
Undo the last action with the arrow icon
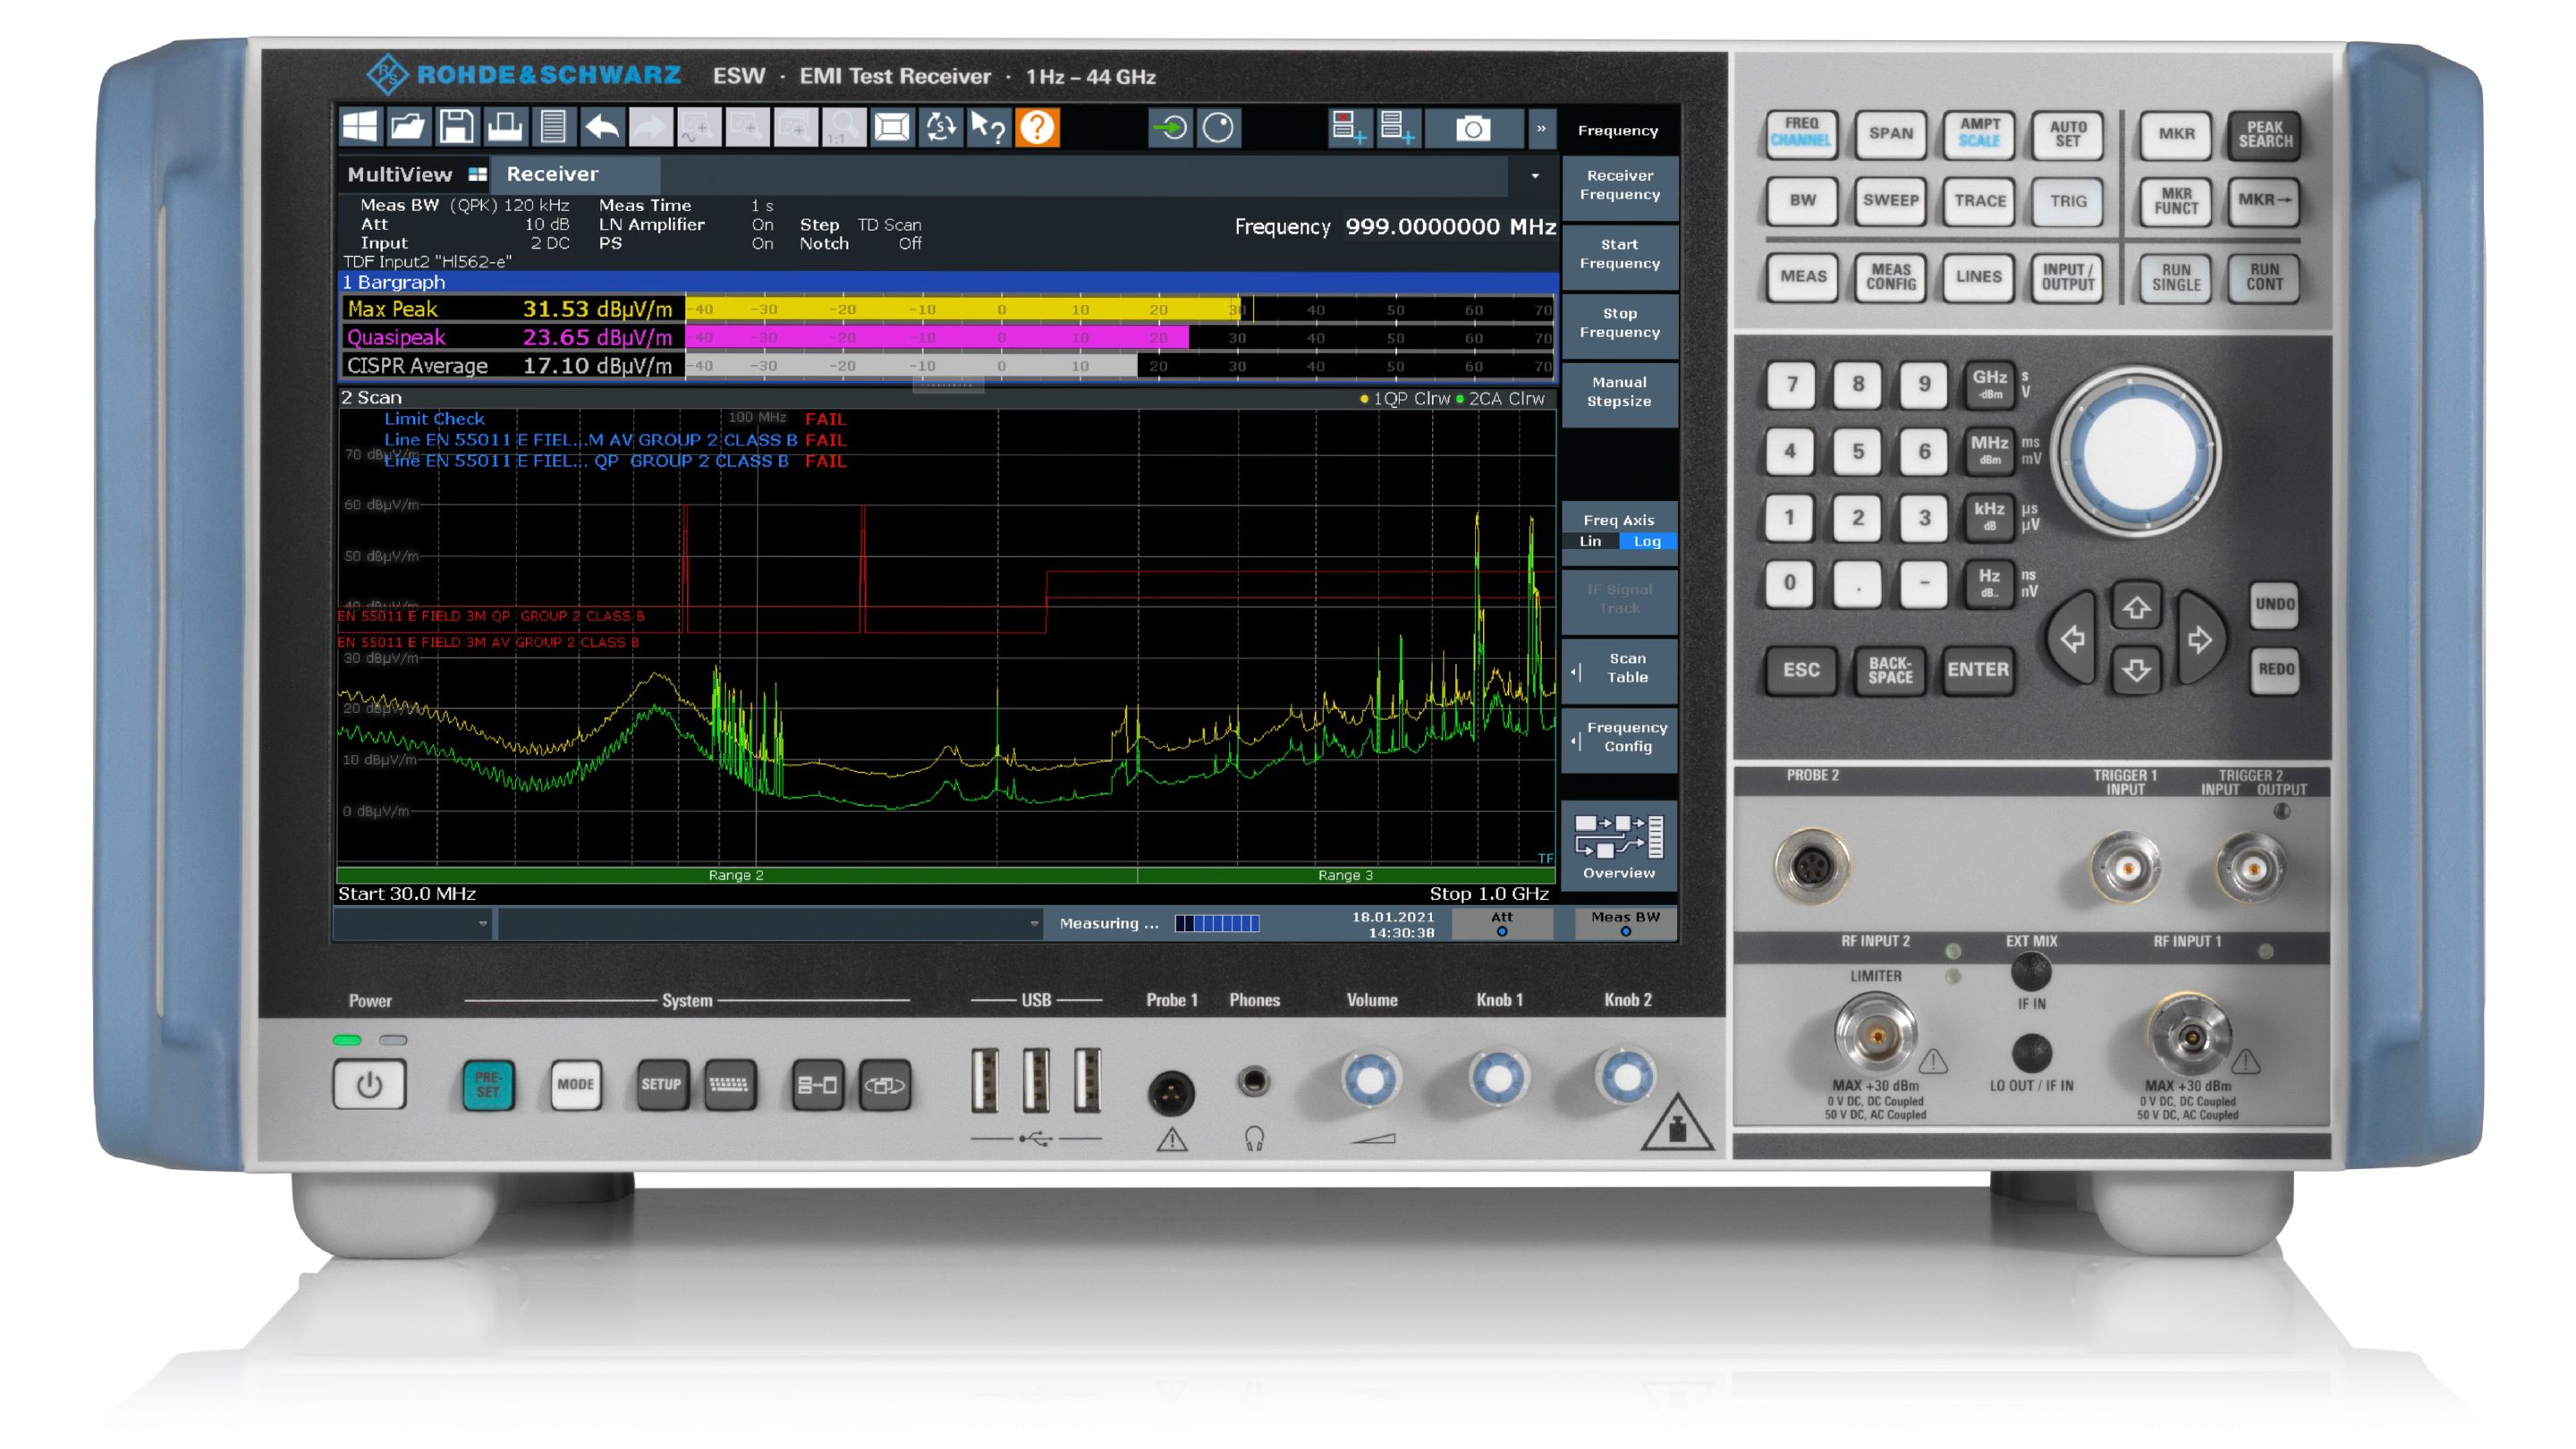point(600,130)
